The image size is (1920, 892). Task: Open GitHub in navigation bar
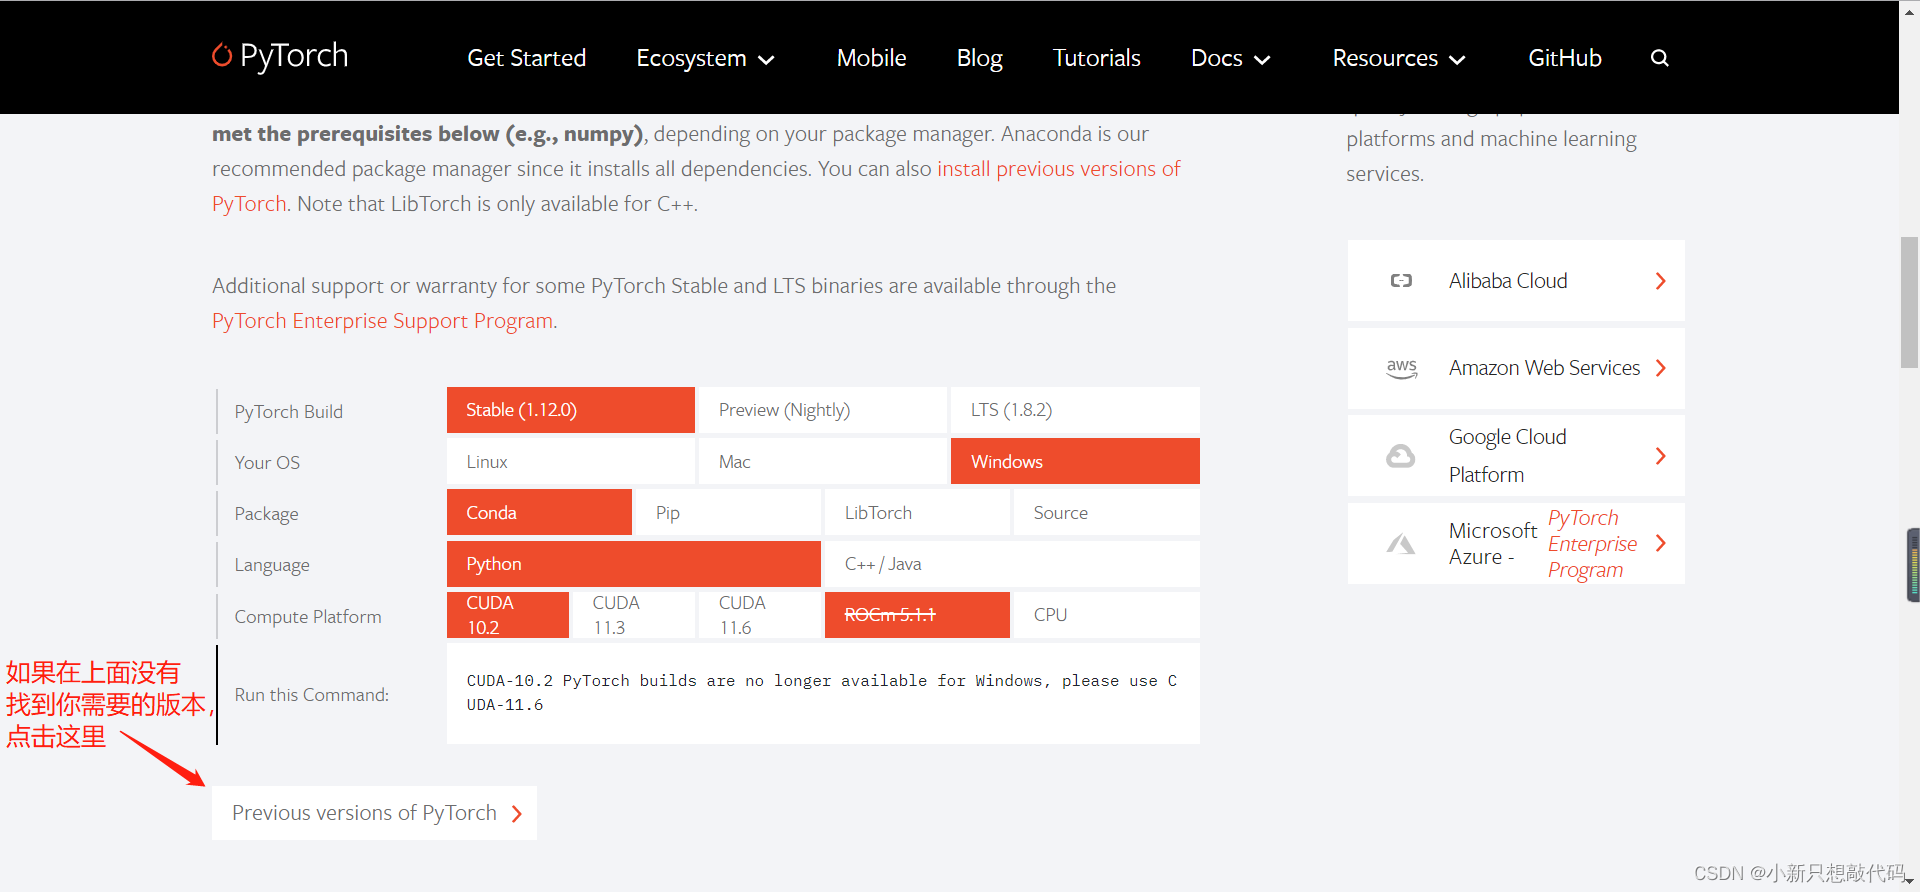(1564, 58)
